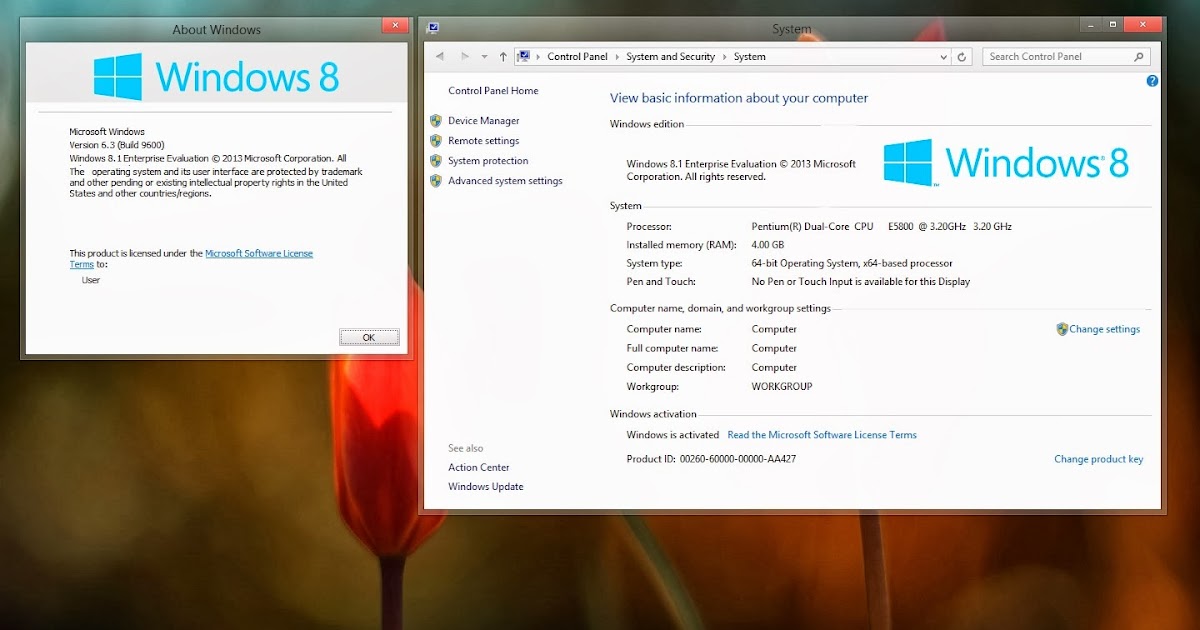Viewport: 1200px width, 630px height.
Task: Open recent locations dropdown beside forward arrow
Action: coord(484,56)
